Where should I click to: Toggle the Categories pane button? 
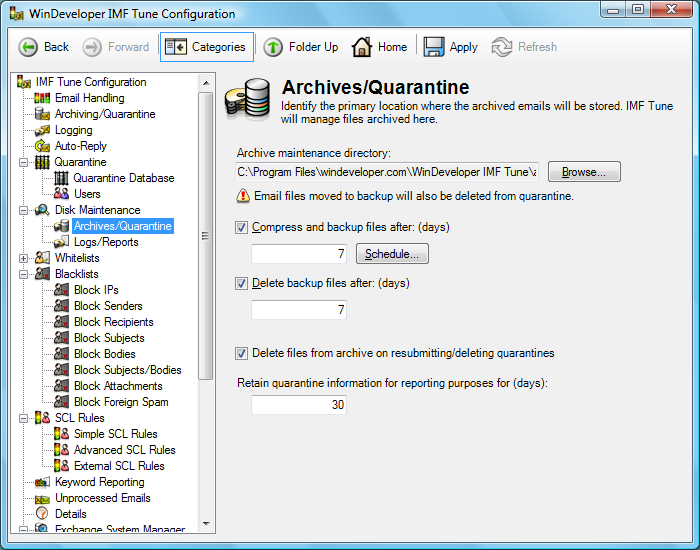[x=207, y=47]
